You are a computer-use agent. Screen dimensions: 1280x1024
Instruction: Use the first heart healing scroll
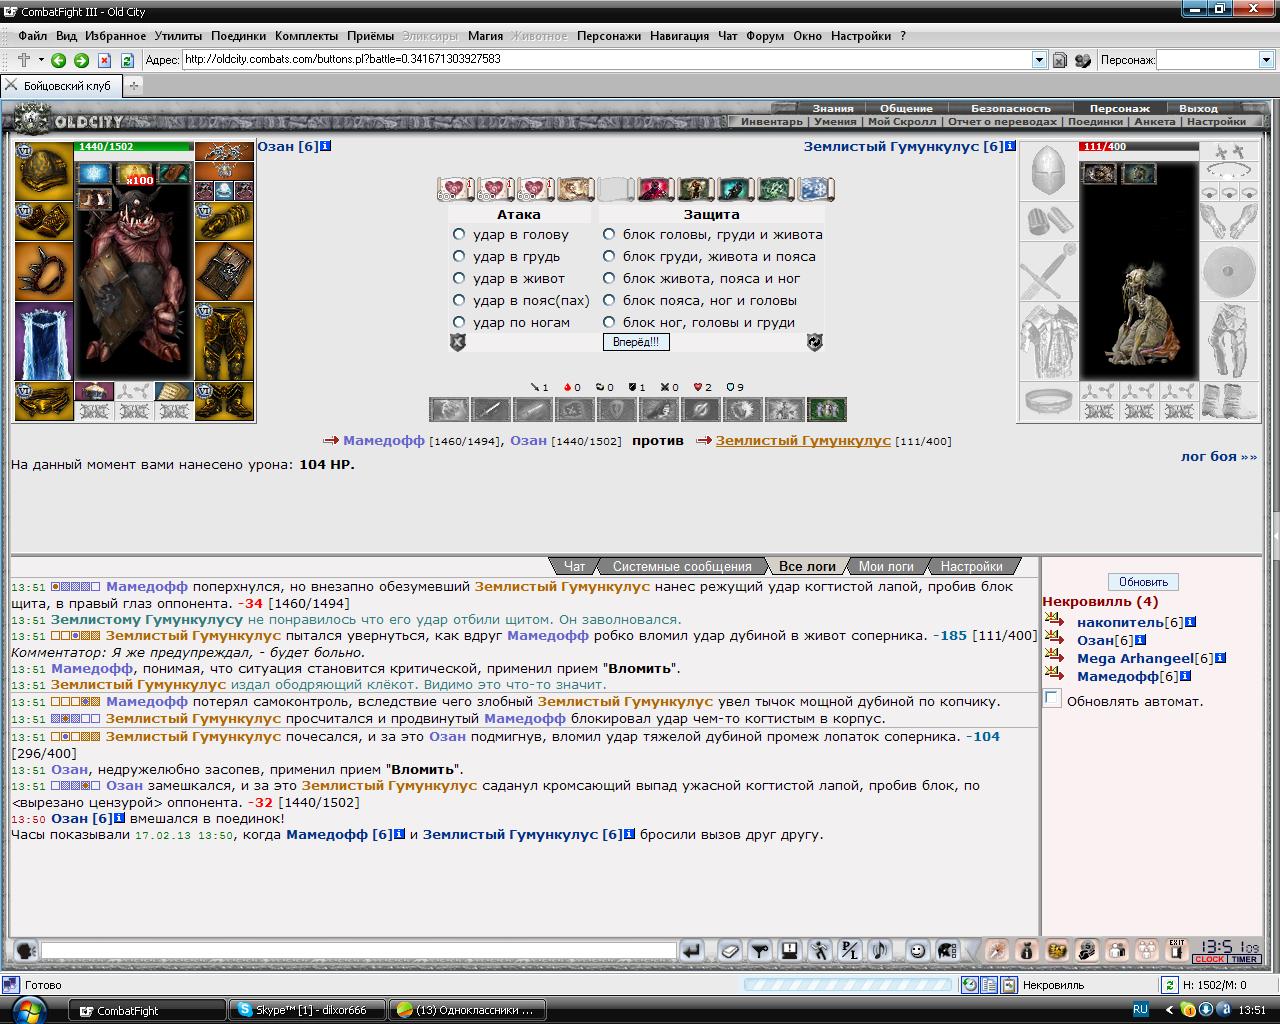454,188
